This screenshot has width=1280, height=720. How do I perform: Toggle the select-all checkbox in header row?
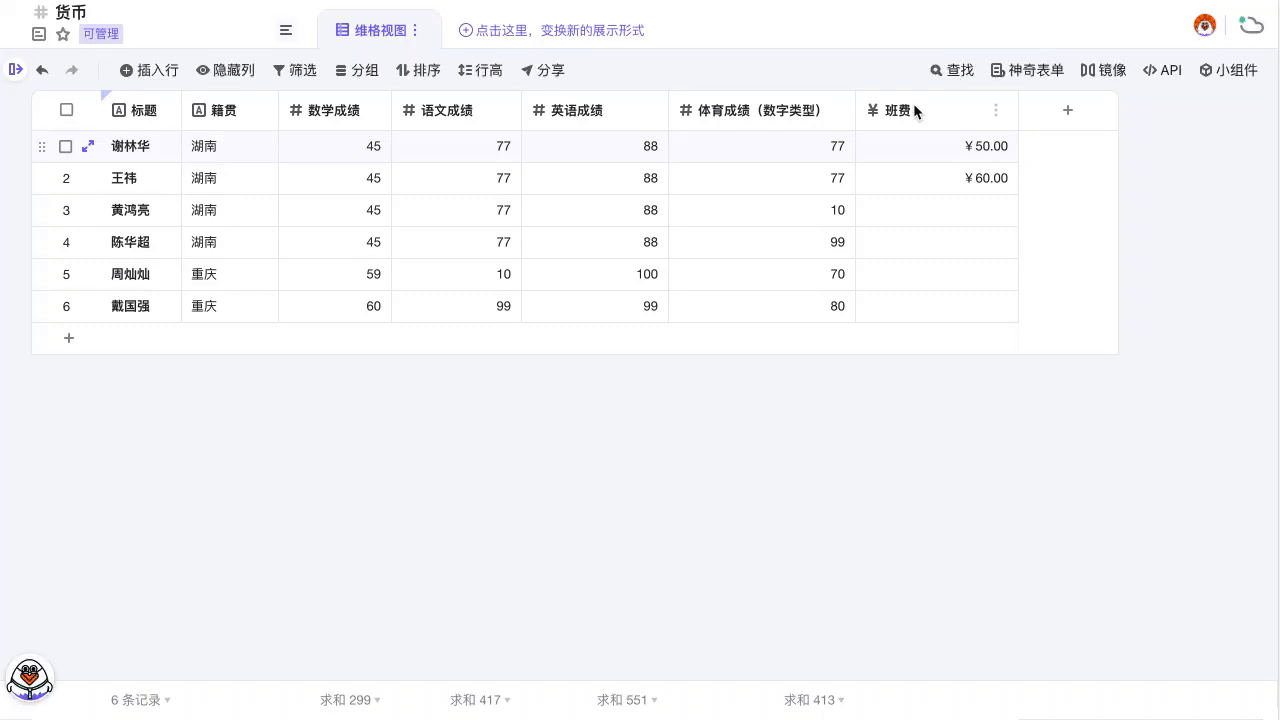coord(66,110)
